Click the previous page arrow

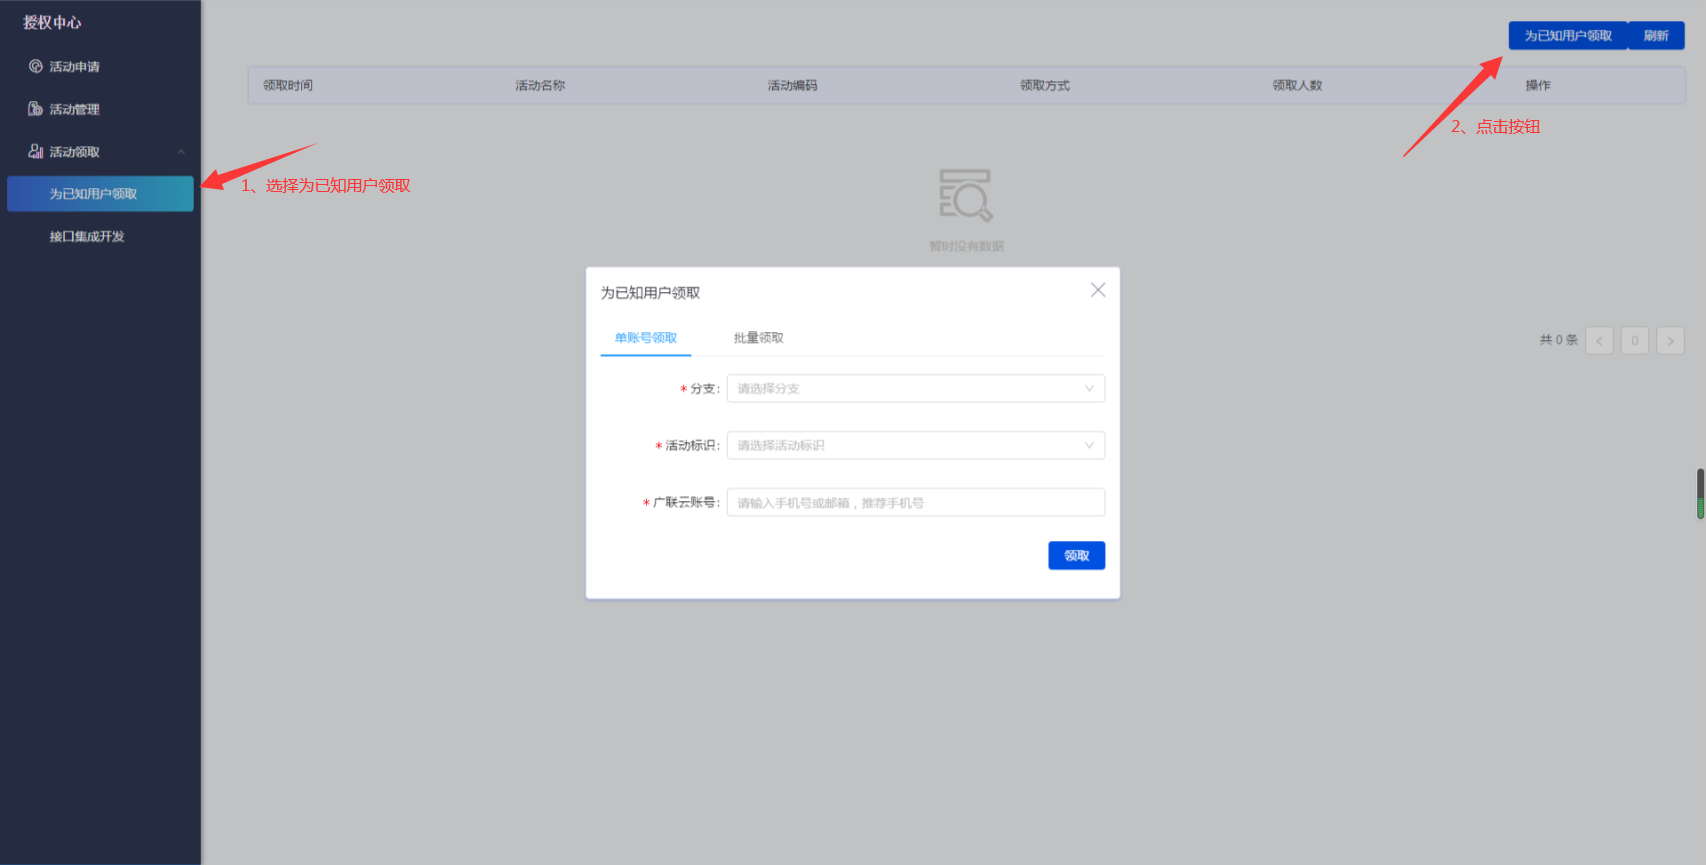[1599, 341]
